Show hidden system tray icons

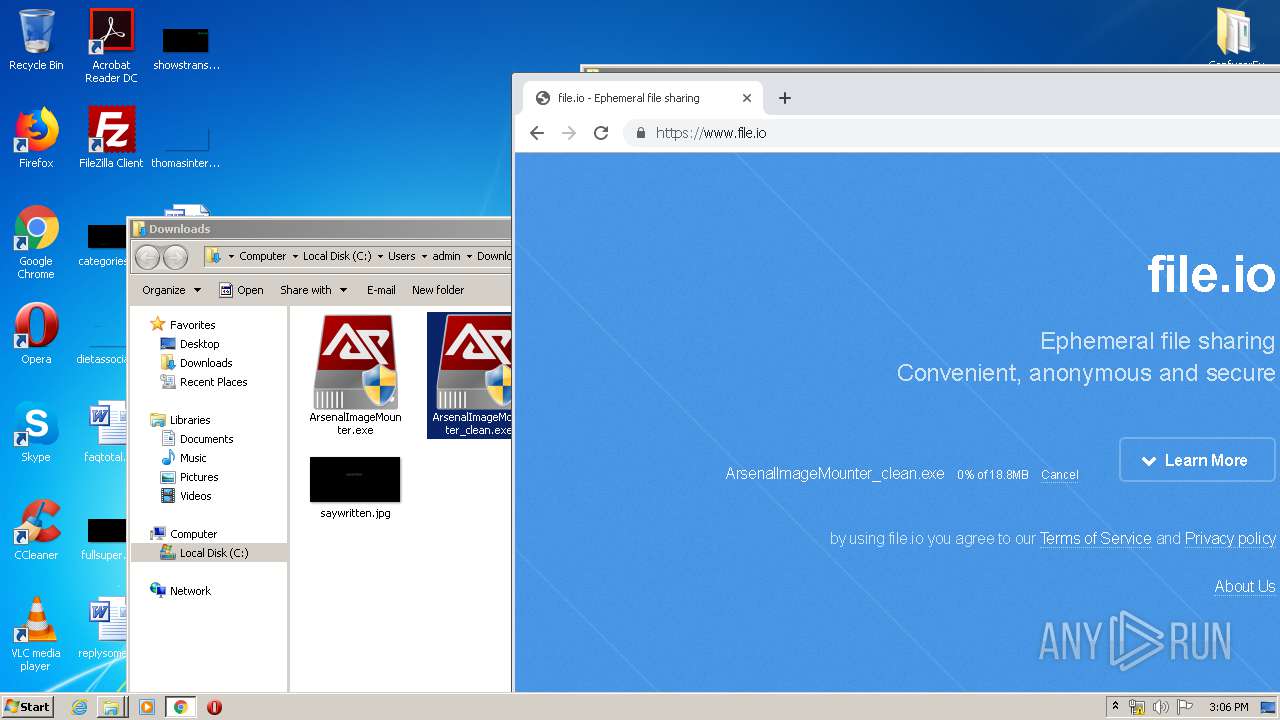(1115, 707)
